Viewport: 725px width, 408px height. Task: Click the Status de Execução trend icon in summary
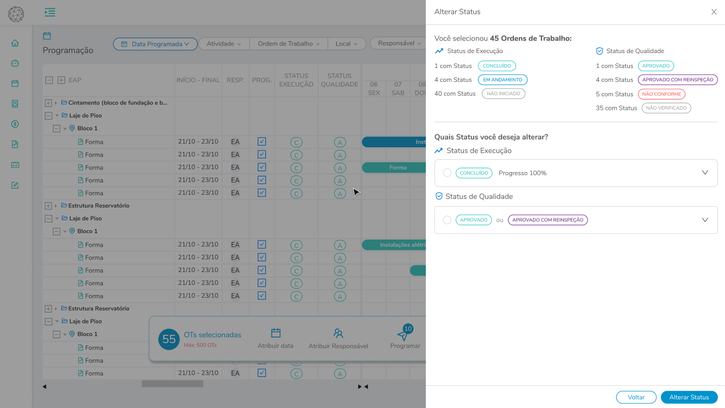[439, 51]
